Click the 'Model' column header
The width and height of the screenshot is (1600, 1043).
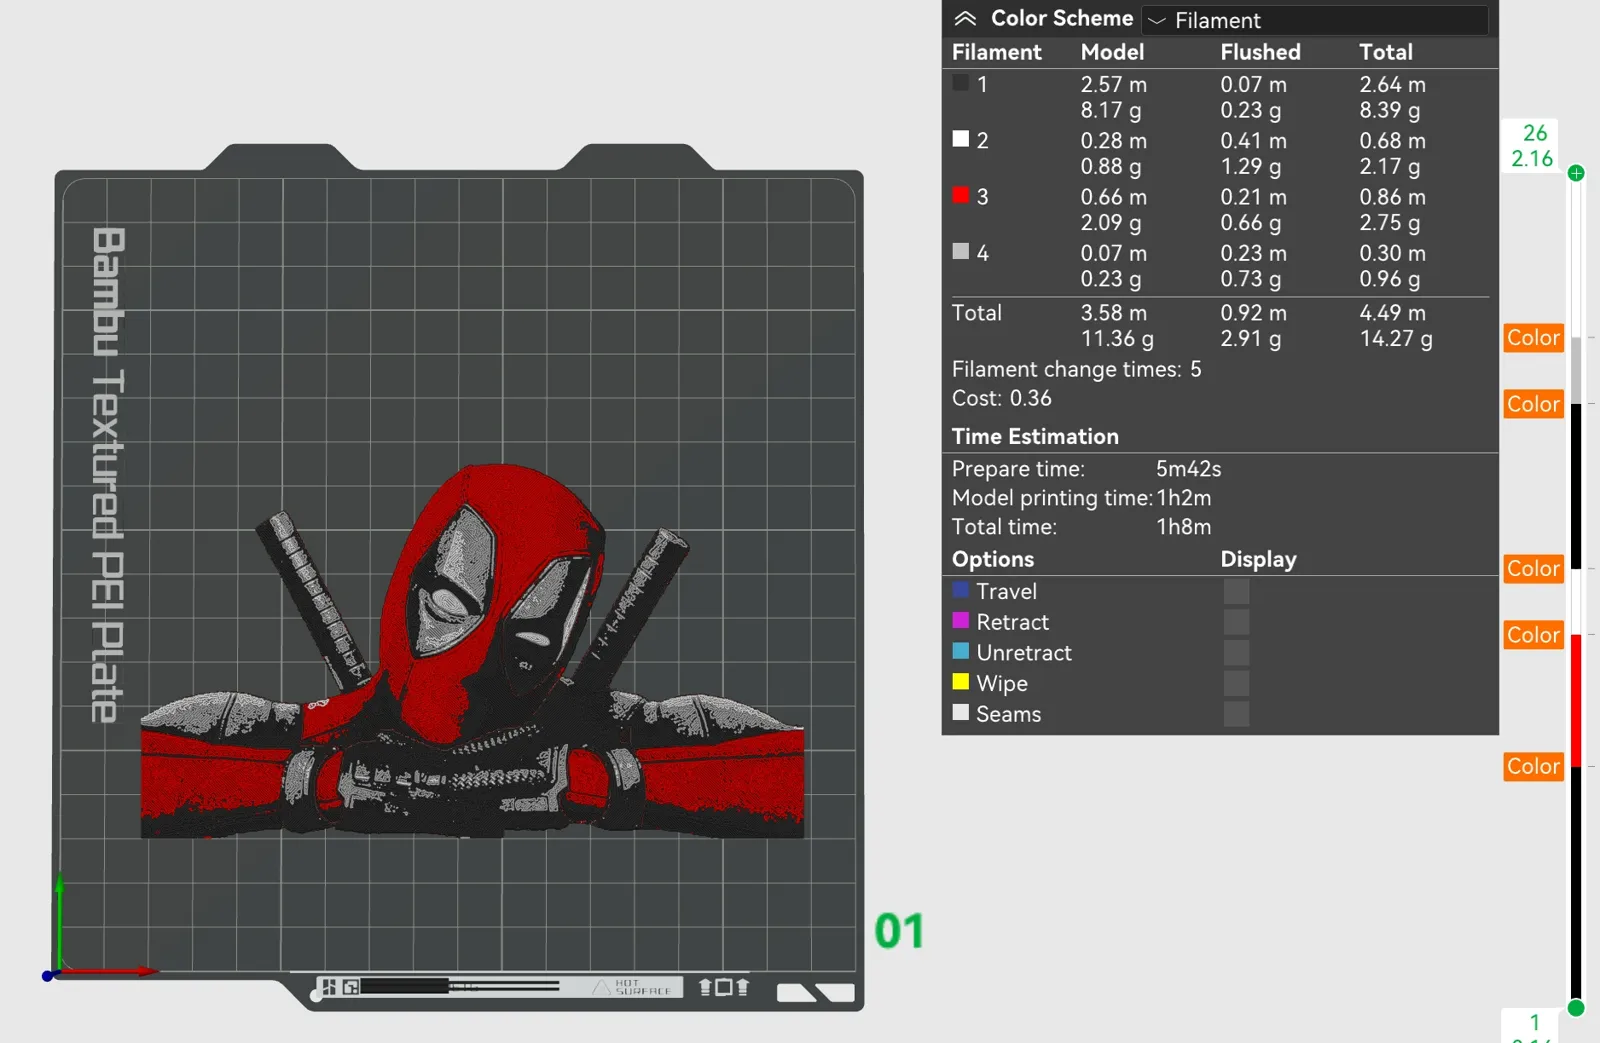pos(1112,52)
